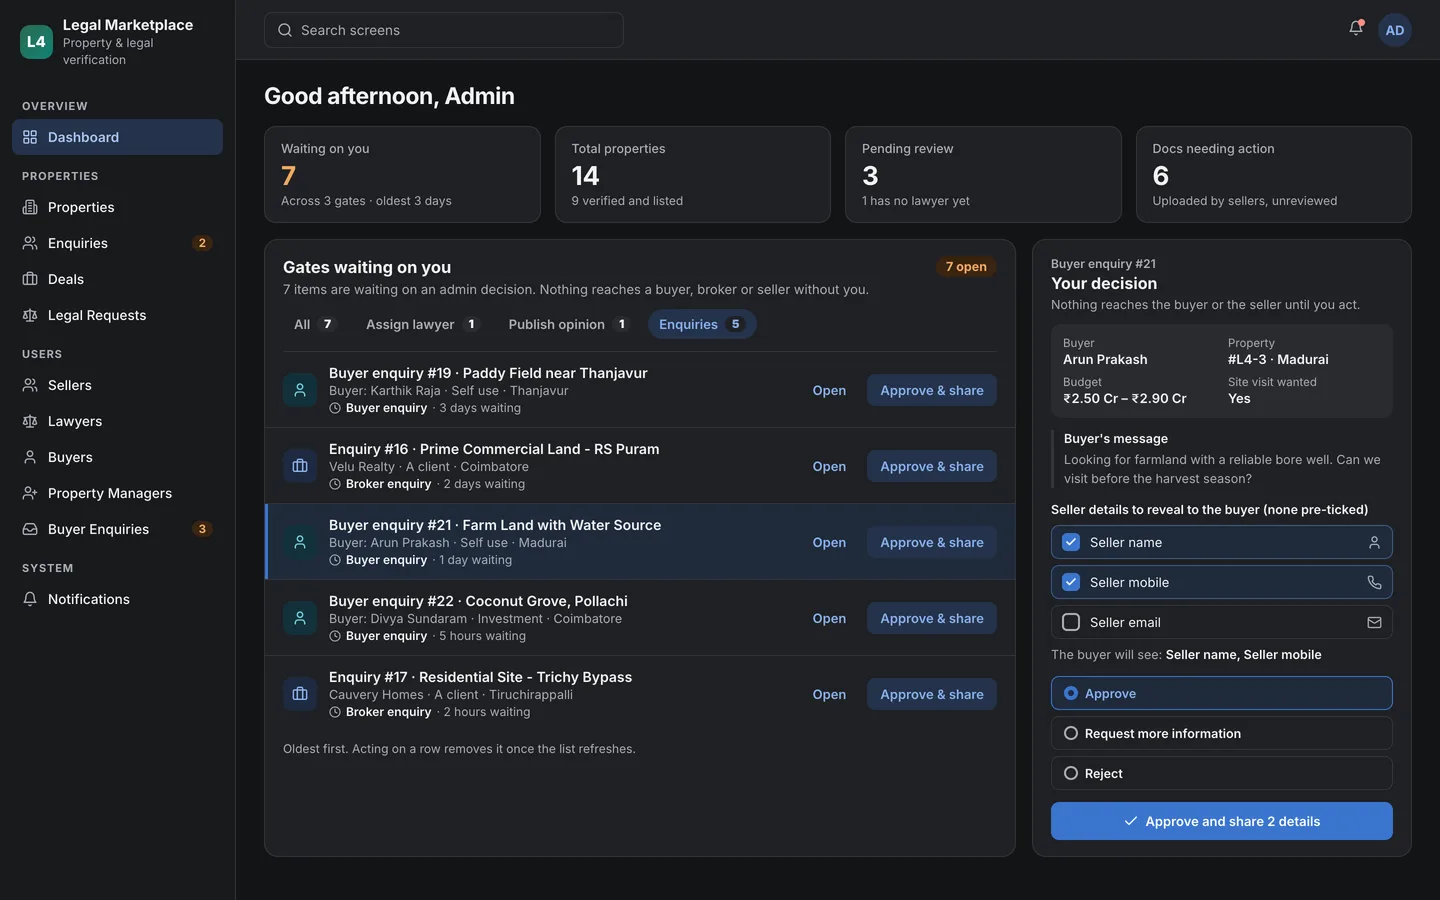
Task: Click Buyer Enquiries badge count 3
Action: pyautogui.click(x=202, y=529)
